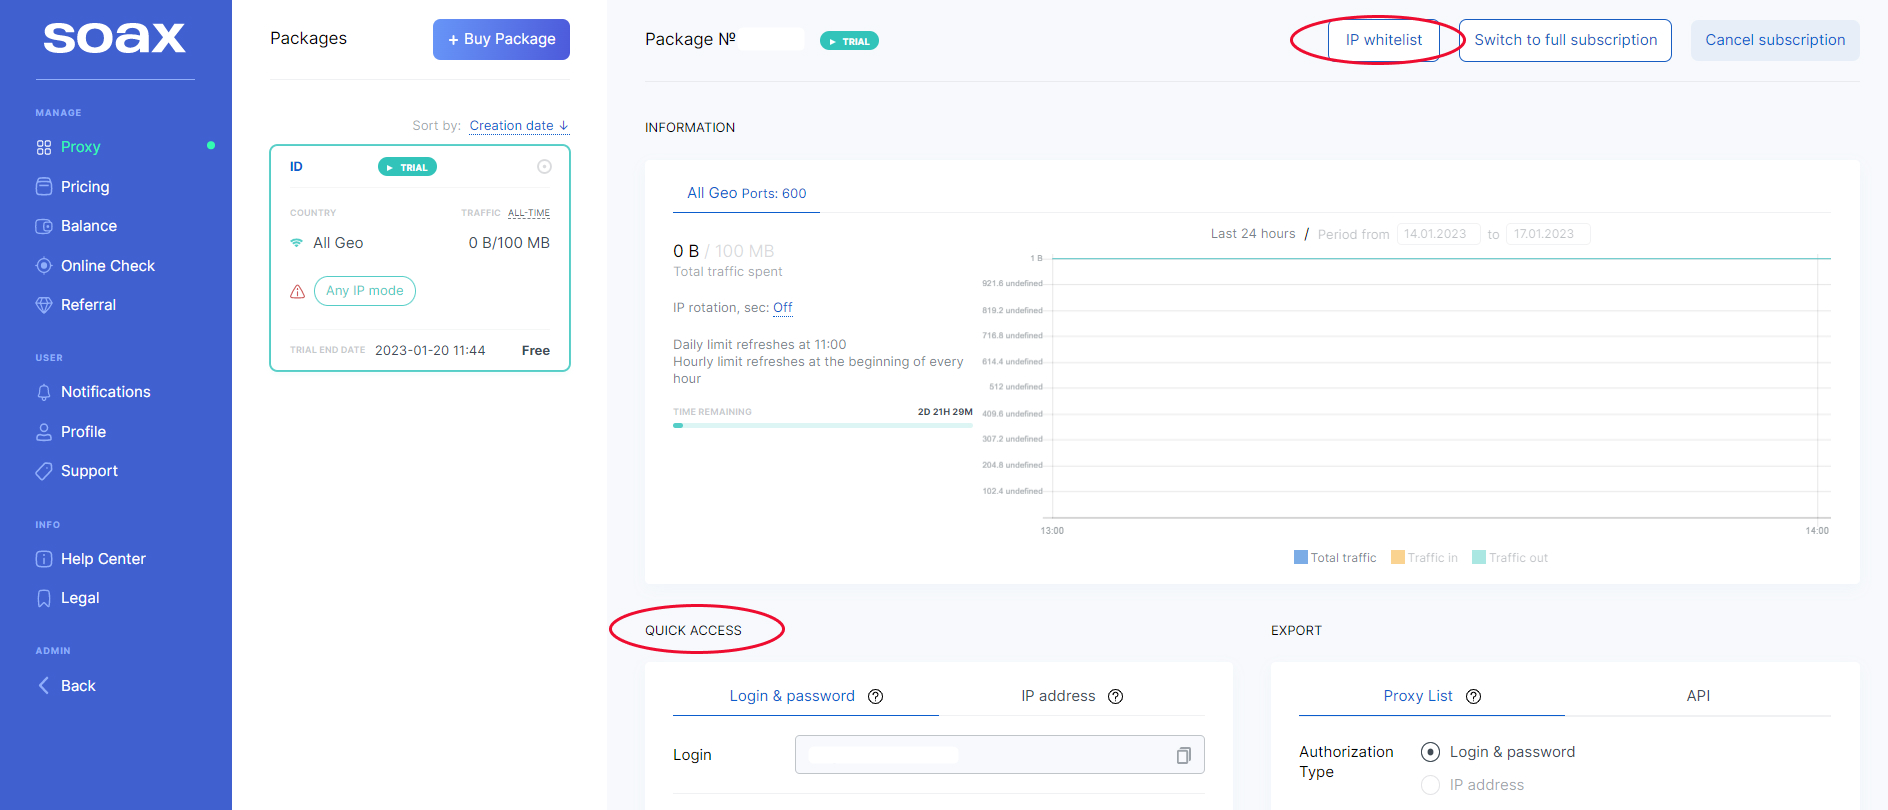Screen dimensions: 1888x810
Task: Click the Profile person icon
Action: (x=44, y=432)
